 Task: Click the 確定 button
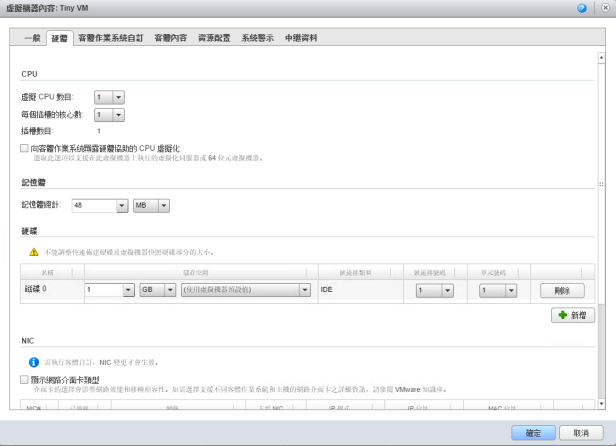point(533,433)
